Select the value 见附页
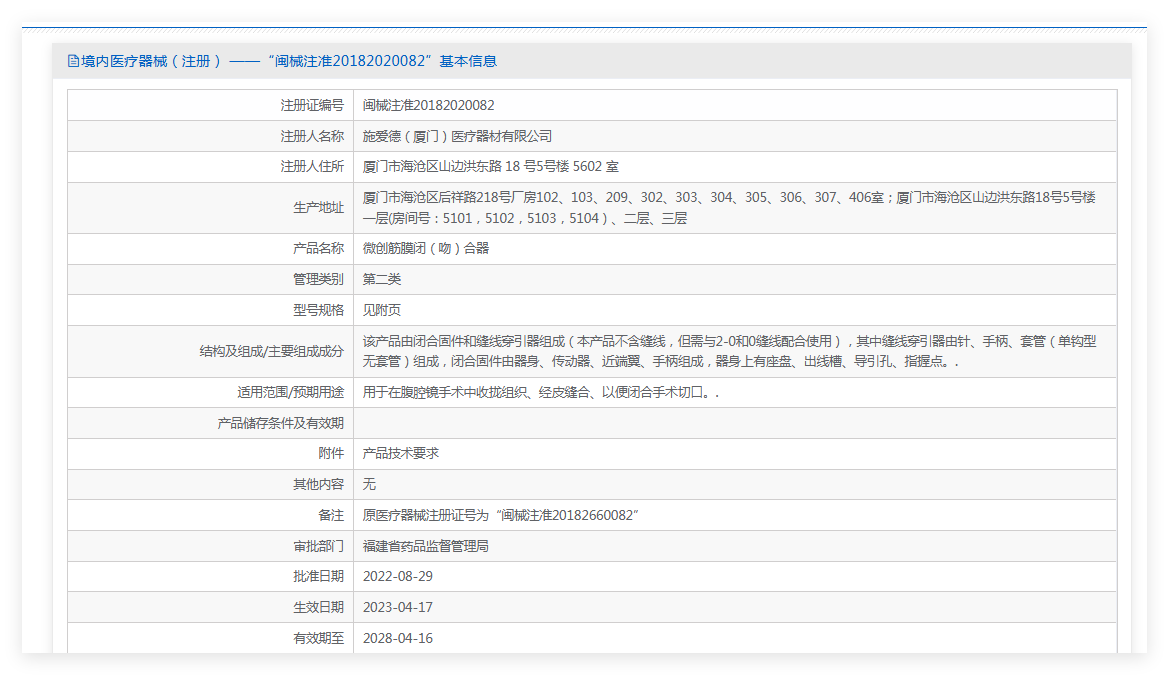Image resolution: width=1169 pixels, height=675 pixels. click(x=382, y=310)
